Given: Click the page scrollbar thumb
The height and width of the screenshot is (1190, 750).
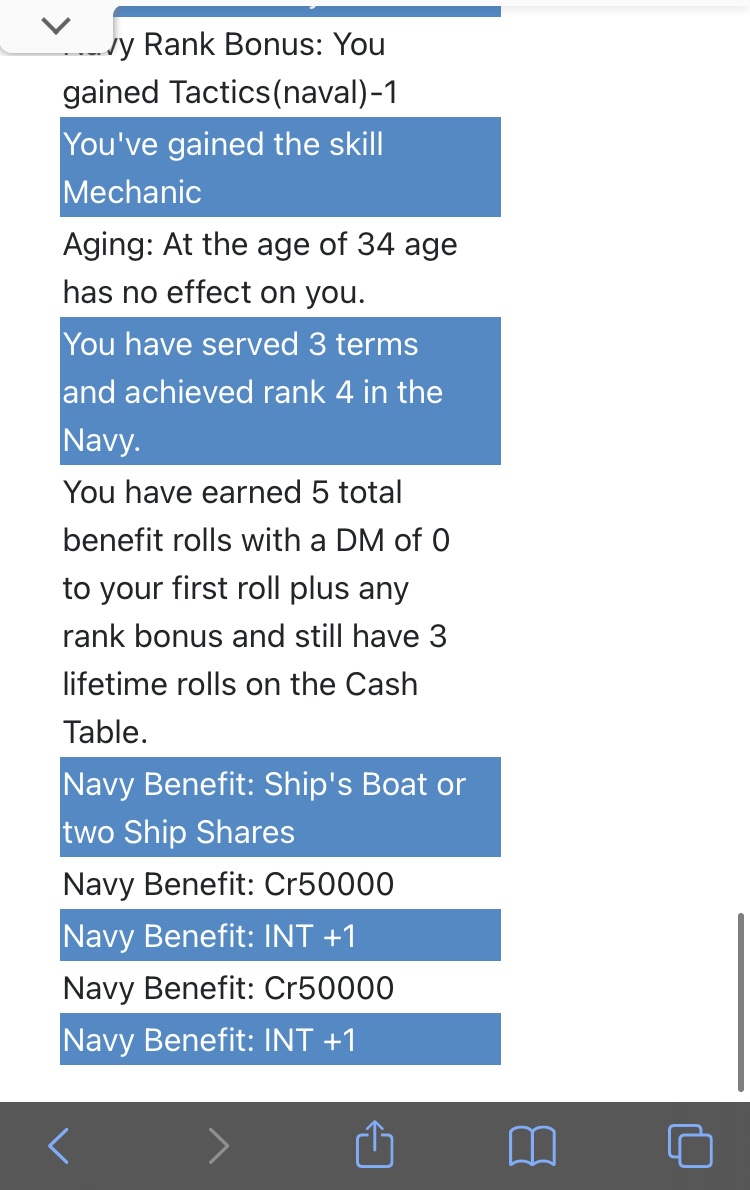Looking at the screenshot, I should click(x=740, y=1003).
